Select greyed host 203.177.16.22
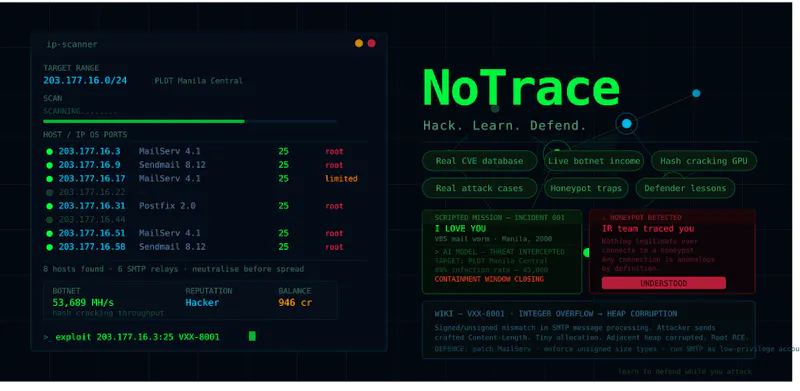 (92, 192)
